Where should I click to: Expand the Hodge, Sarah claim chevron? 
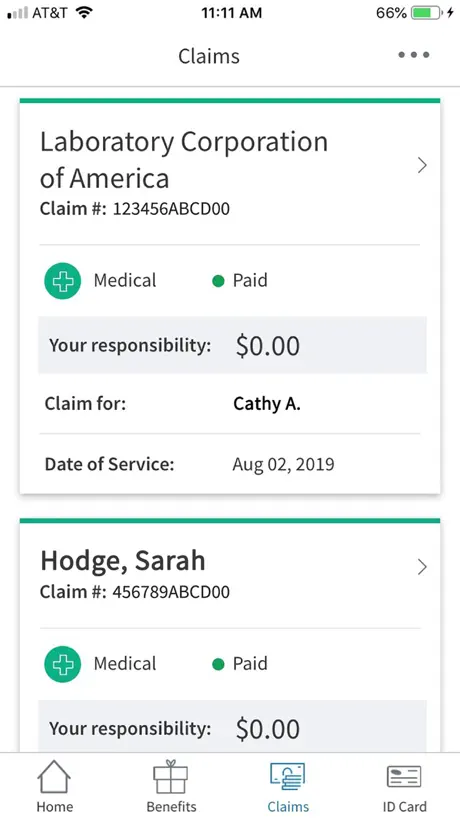tap(422, 567)
